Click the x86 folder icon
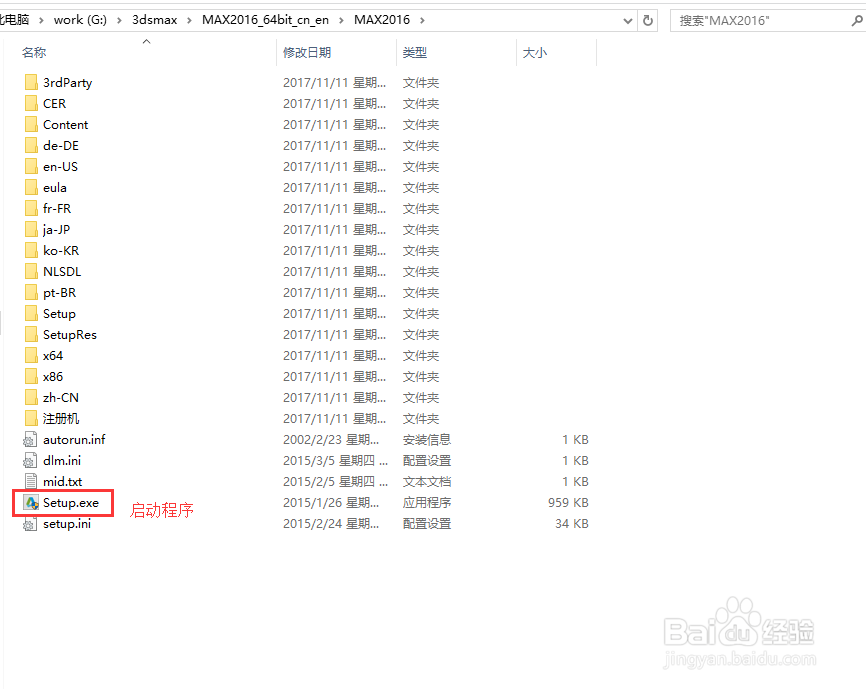866x689 pixels. tap(31, 376)
